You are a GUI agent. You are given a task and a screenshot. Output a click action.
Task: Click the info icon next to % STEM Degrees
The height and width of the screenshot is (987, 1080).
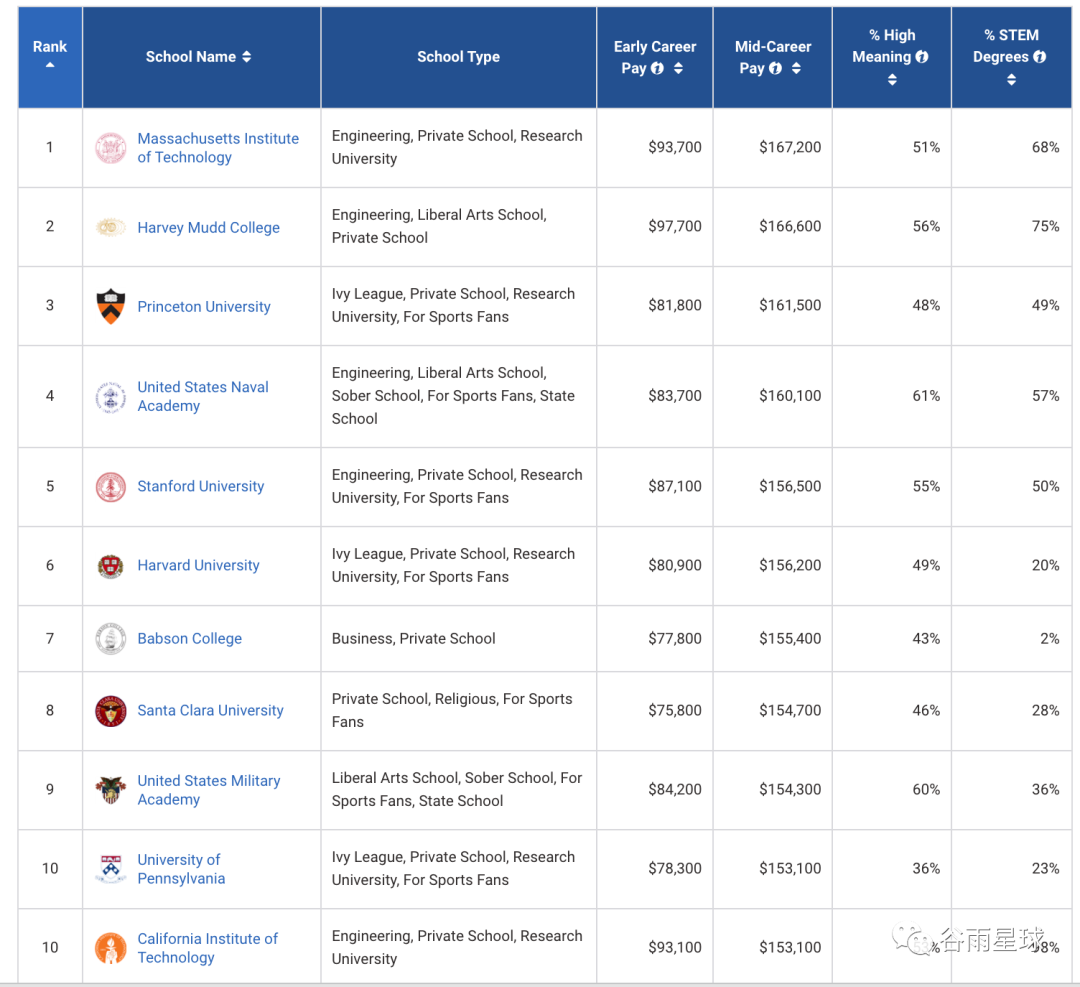point(1040,57)
